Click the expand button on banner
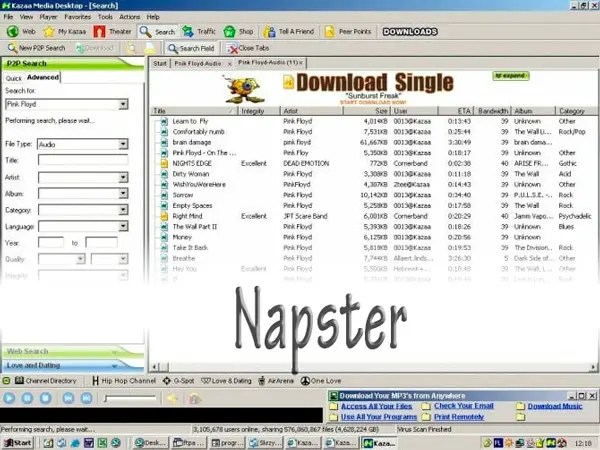Screen dimensions: 600x450 click(x=511, y=76)
